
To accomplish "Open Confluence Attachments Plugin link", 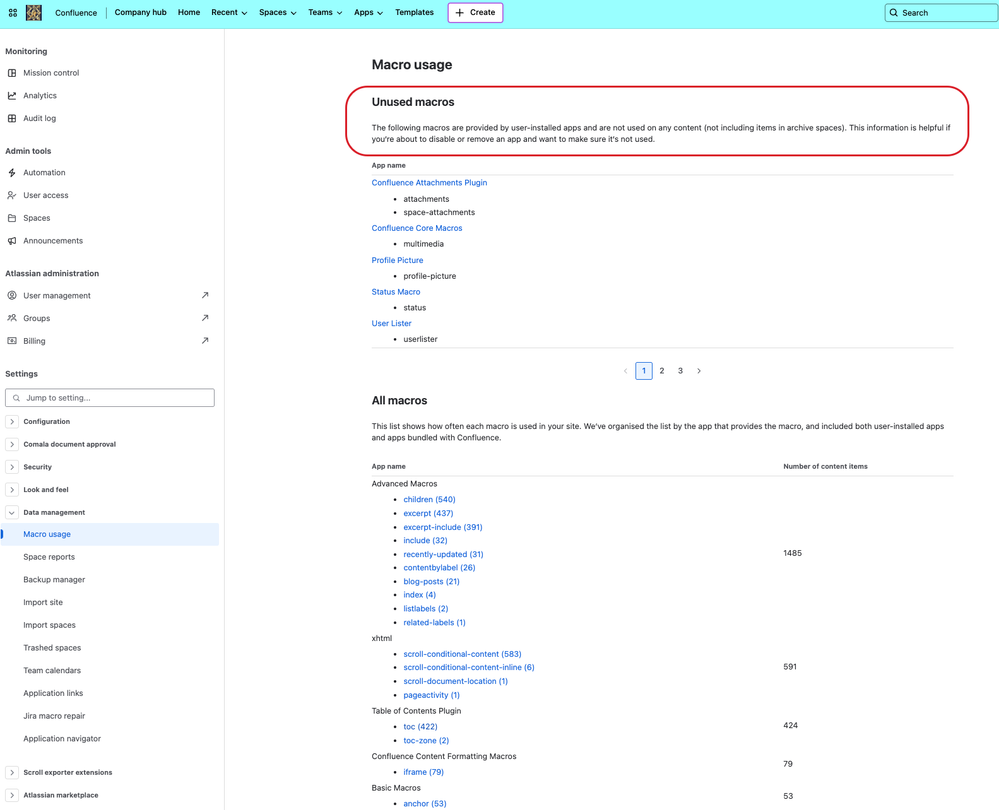I will click(x=429, y=183).
